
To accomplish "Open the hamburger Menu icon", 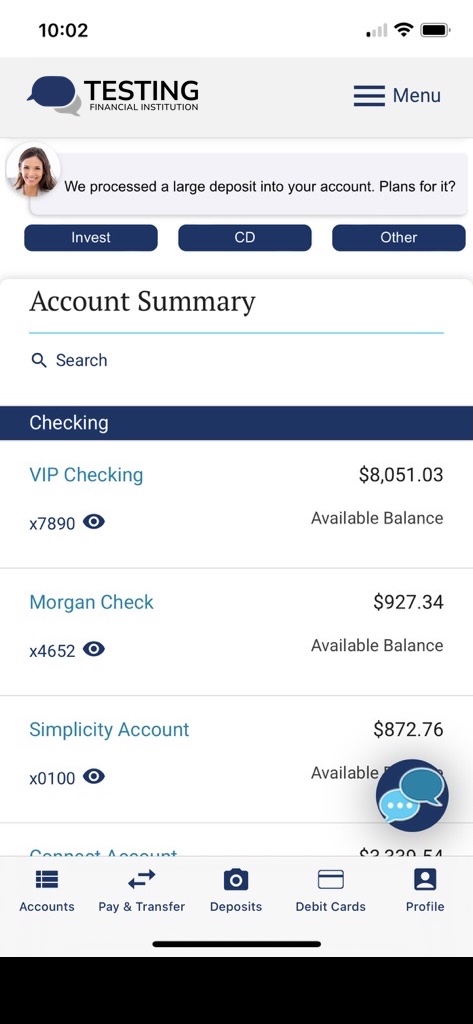I will pos(369,95).
